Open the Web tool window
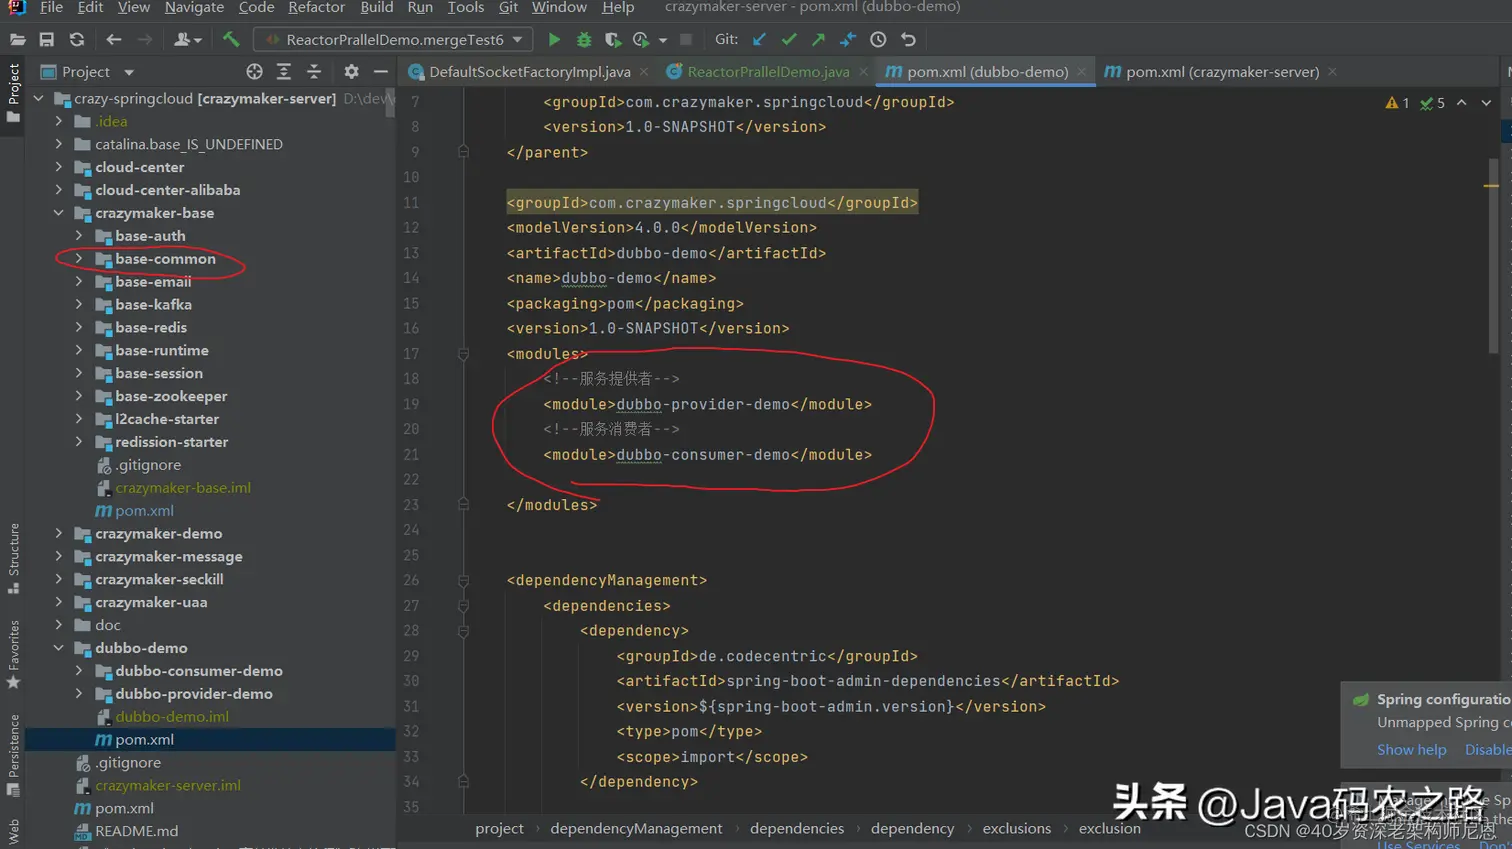Image resolution: width=1512 pixels, height=849 pixels. click(x=13, y=832)
